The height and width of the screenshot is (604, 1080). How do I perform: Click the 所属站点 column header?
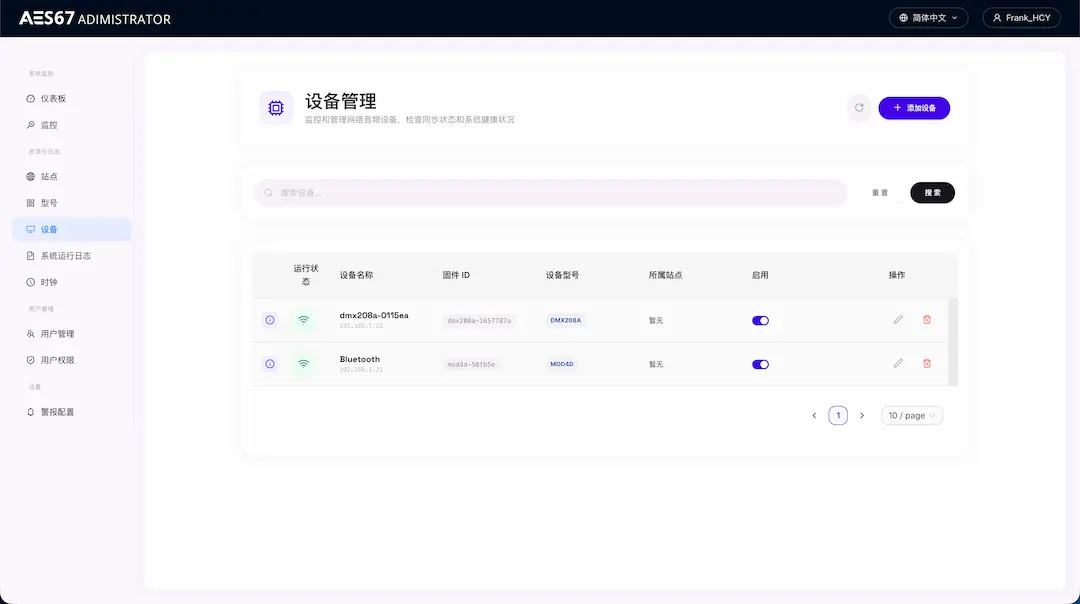coord(665,275)
